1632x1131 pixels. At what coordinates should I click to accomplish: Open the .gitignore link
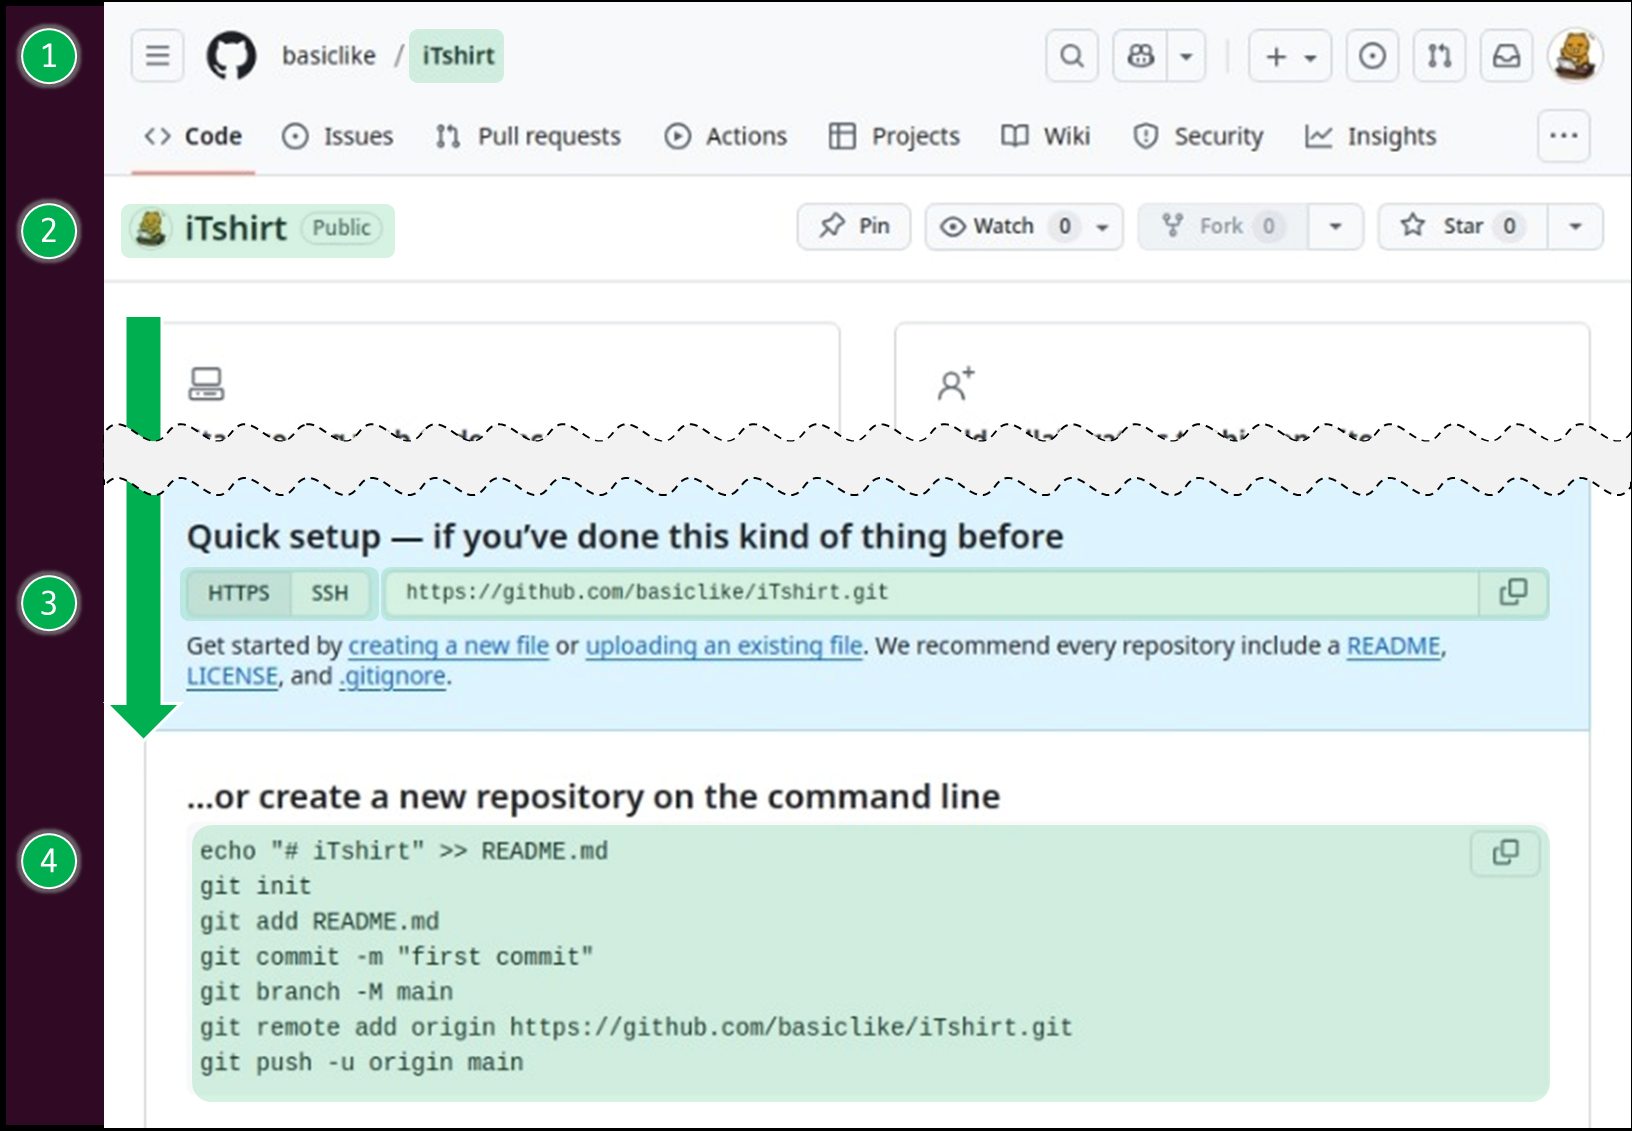[x=392, y=677]
